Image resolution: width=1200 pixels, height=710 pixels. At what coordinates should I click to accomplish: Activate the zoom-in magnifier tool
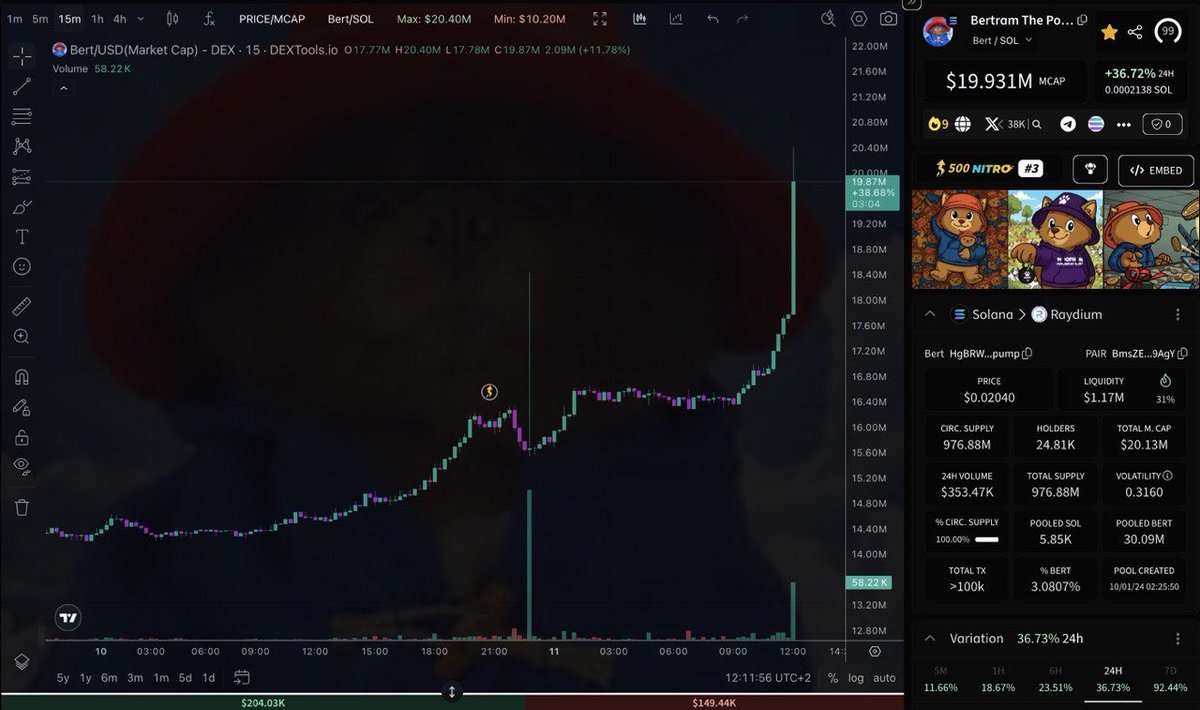click(22, 337)
